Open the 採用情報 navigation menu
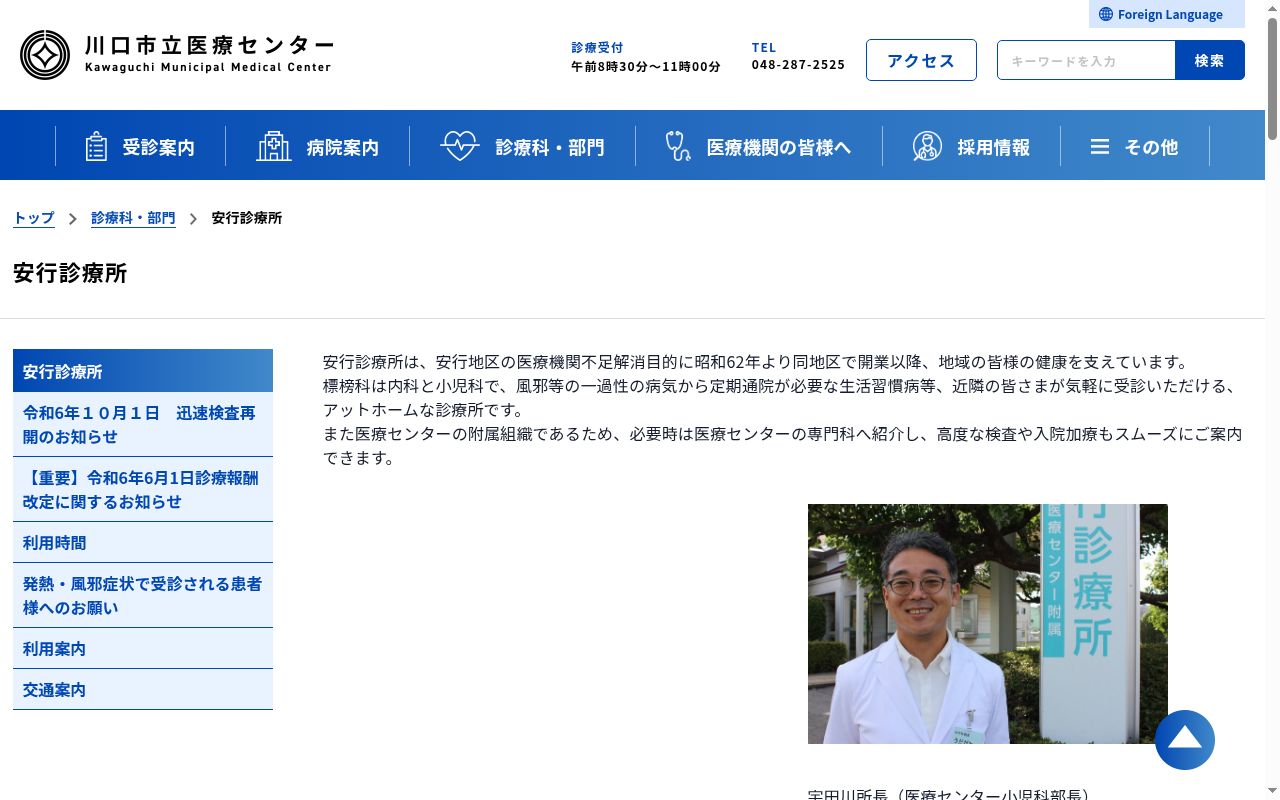Image resolution: width=1280 pixels, height=800 pixels. [x=971, y=146]
